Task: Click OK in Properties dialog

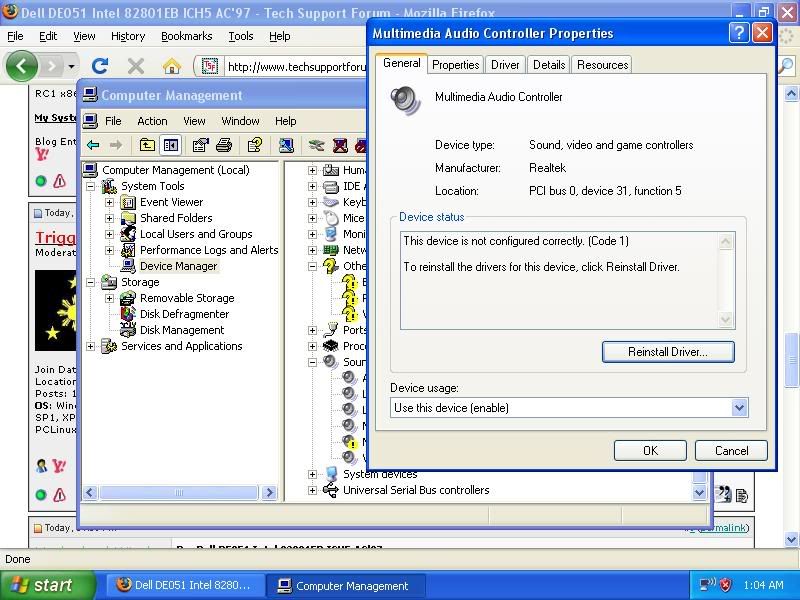Action: click(650, 451)
